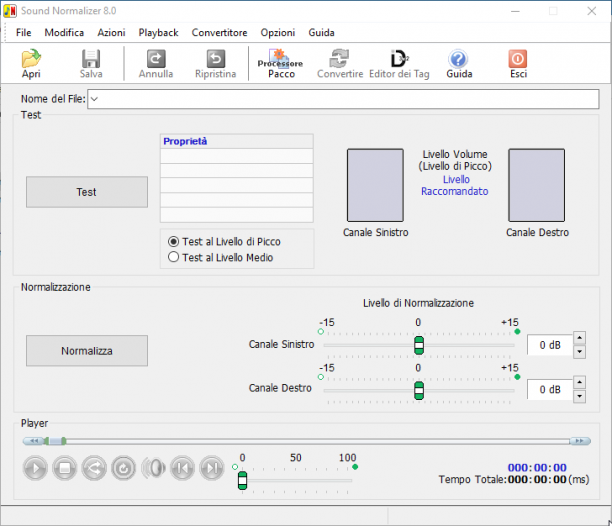Viewport: 612px width, 526px height.
Task: Open the Opzioni menu
Action: 278,32
